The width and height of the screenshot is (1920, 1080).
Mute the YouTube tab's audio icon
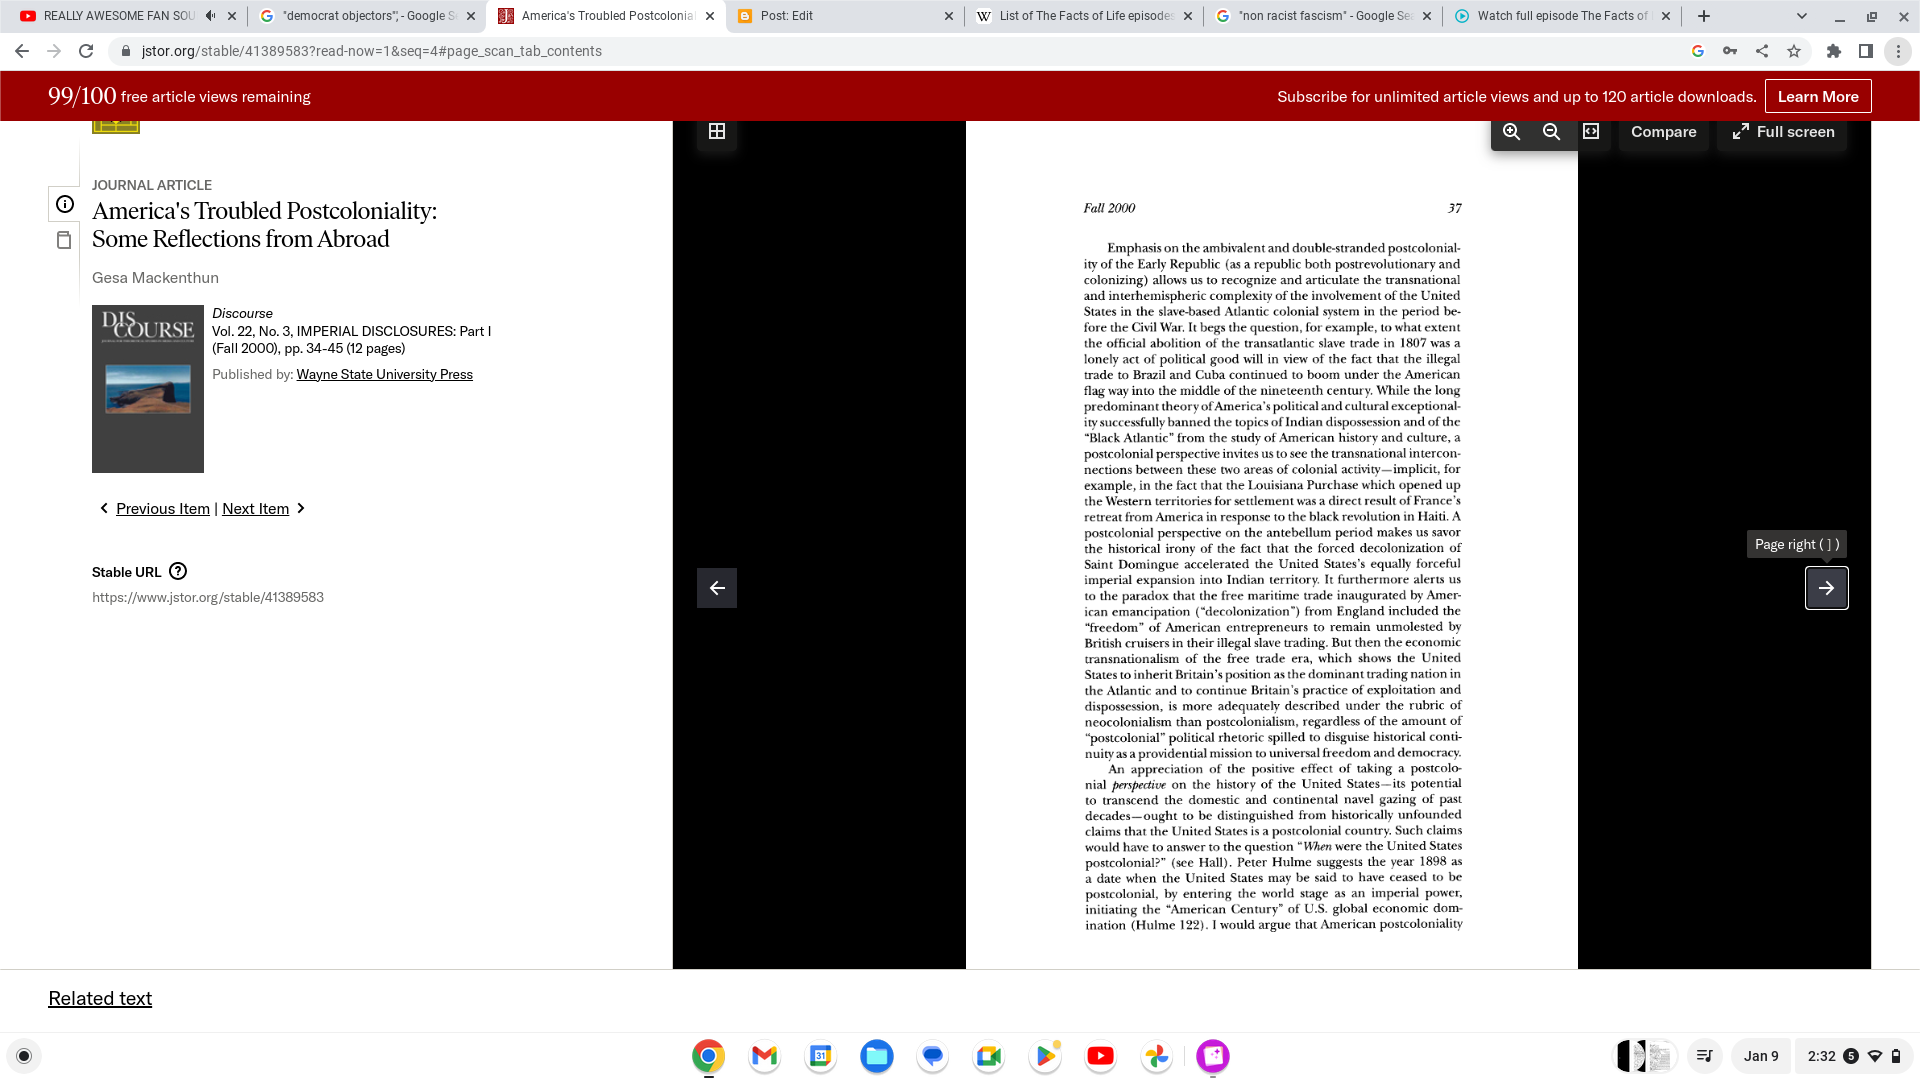[x=210, y=16]
